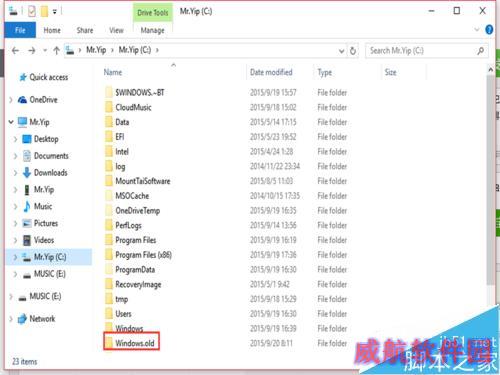Viewport: 500px width, 375px height.
Task: Select the Manage tab under Drive Tools
Action: pyautogui.click(x=152, y=30)
